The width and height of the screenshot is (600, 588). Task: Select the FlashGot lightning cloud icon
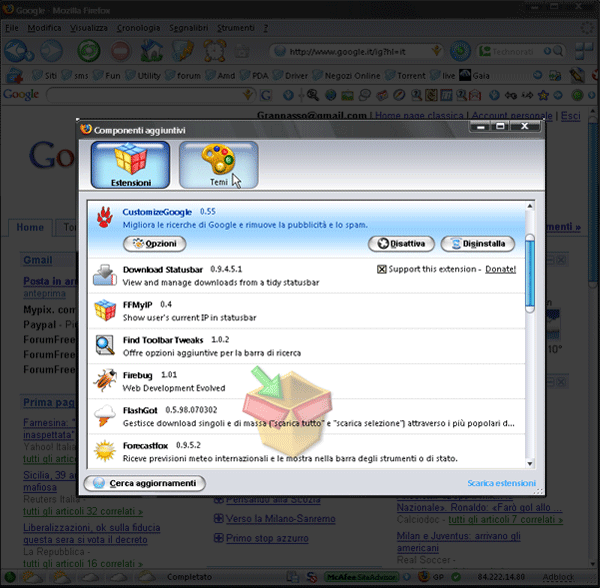(x=105, y=415)
